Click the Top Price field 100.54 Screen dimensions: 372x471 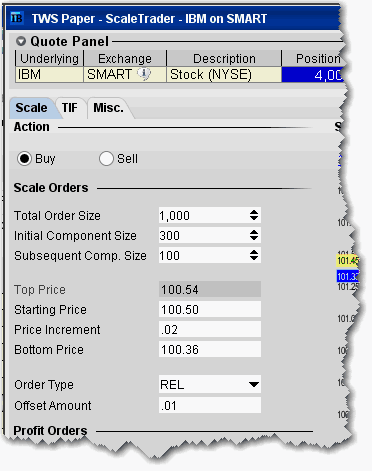point(210,289)
